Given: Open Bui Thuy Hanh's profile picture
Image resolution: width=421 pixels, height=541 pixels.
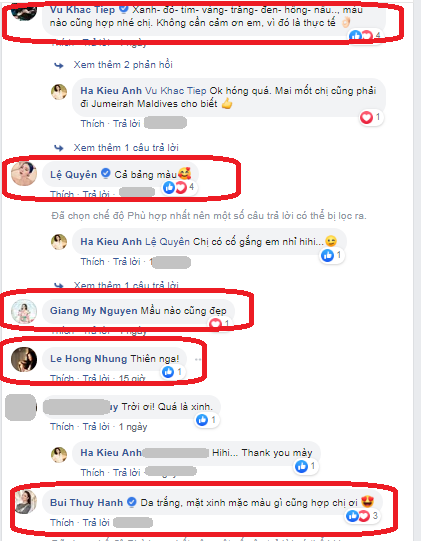Looking at the screenshot, I should [x=27, y=502].
